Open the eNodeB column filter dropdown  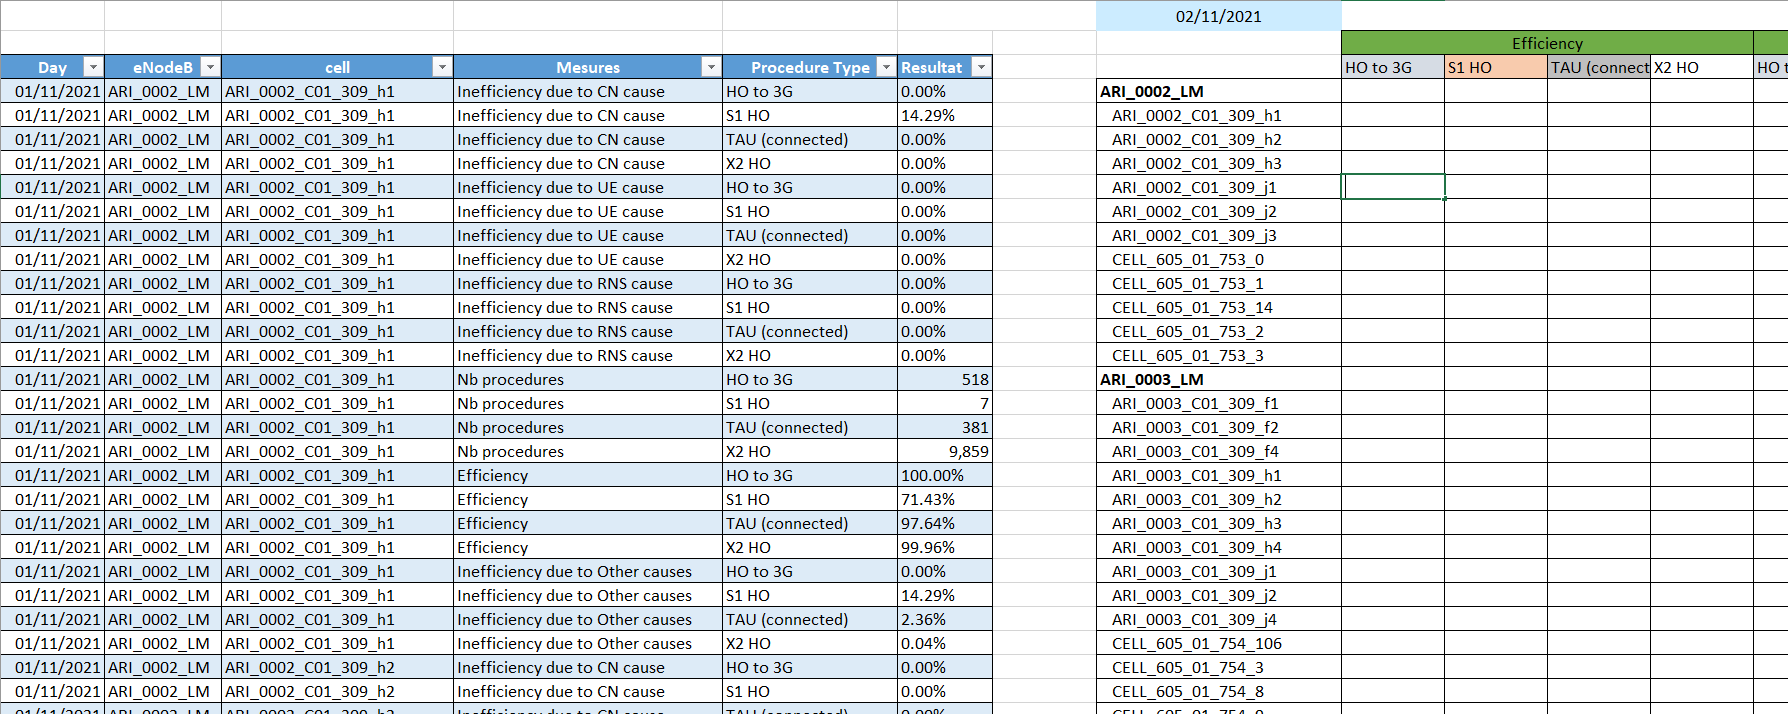(210, 67)
